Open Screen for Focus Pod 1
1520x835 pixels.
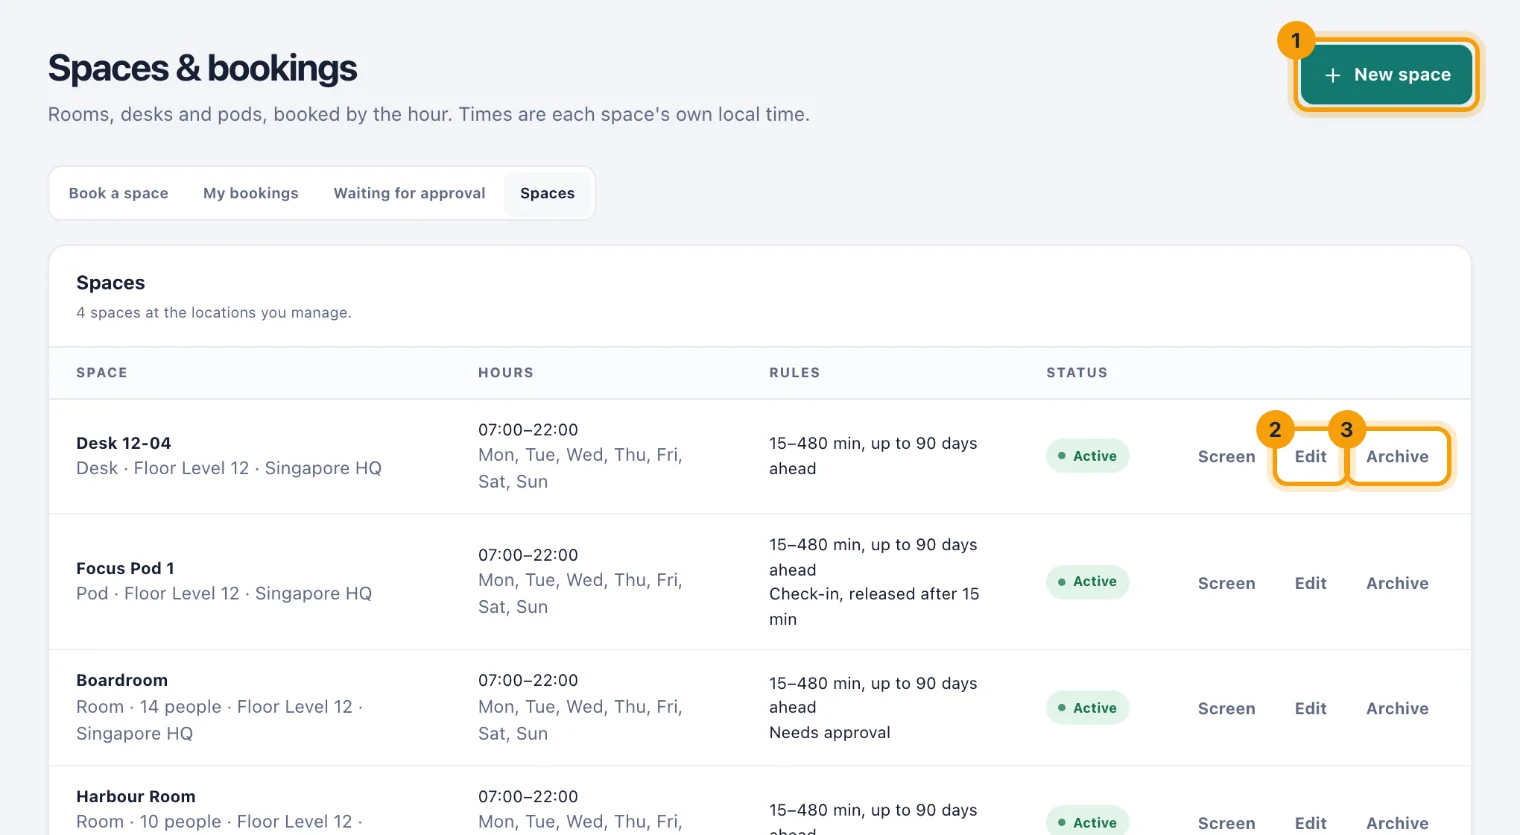click(1226, 583)
